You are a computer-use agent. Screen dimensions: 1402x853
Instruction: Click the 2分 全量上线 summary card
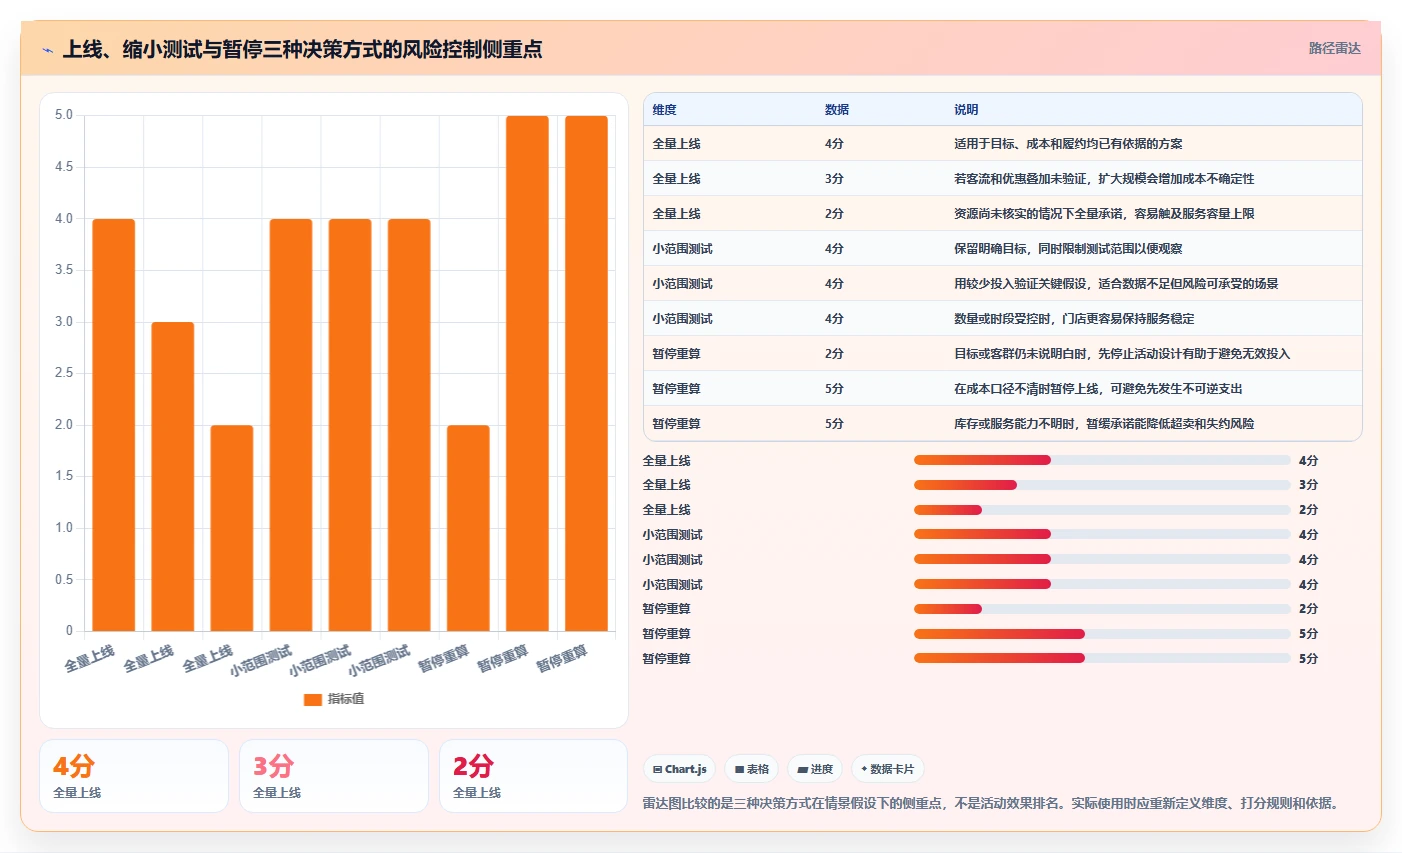534,776
